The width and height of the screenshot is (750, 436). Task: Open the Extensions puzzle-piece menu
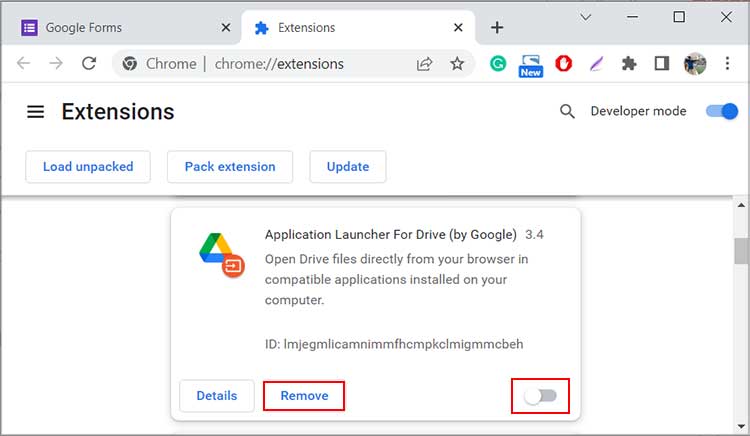click(x=629, y=64)
